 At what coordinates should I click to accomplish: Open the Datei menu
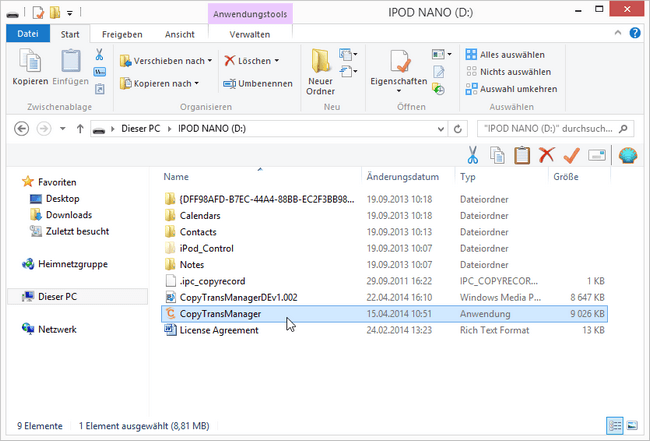pos(28,34)
